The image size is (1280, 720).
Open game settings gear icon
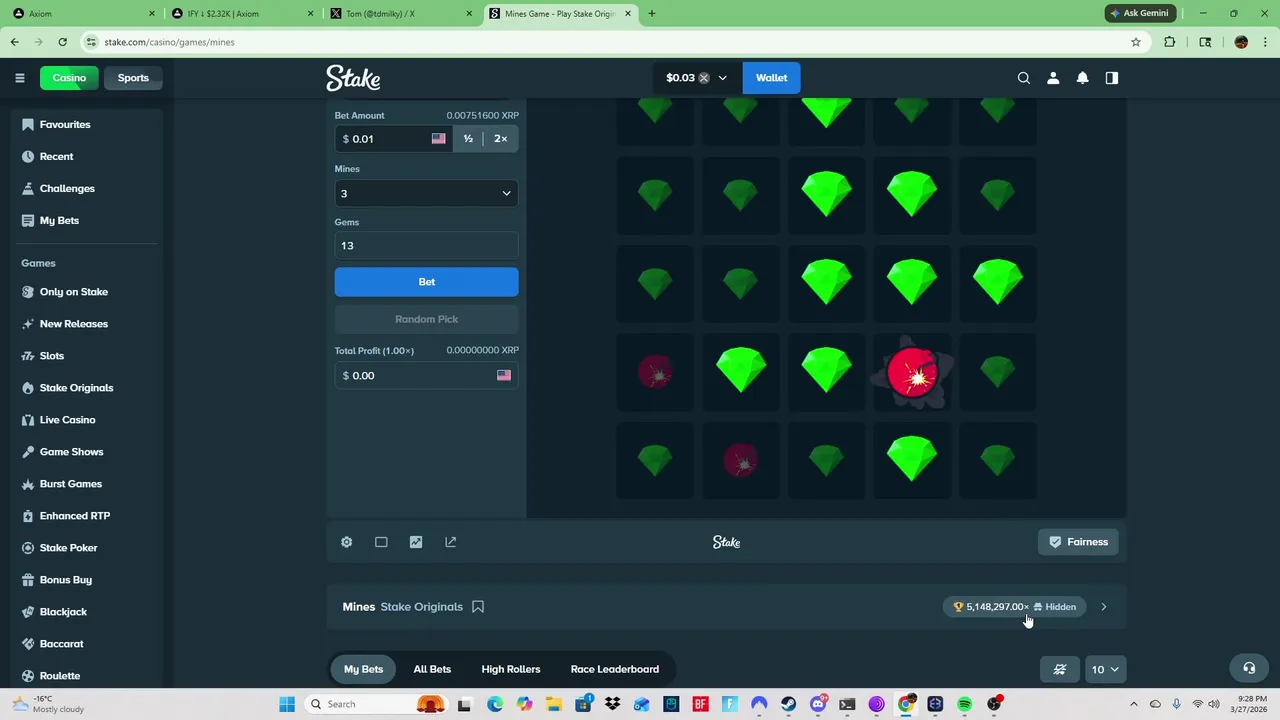346,542
